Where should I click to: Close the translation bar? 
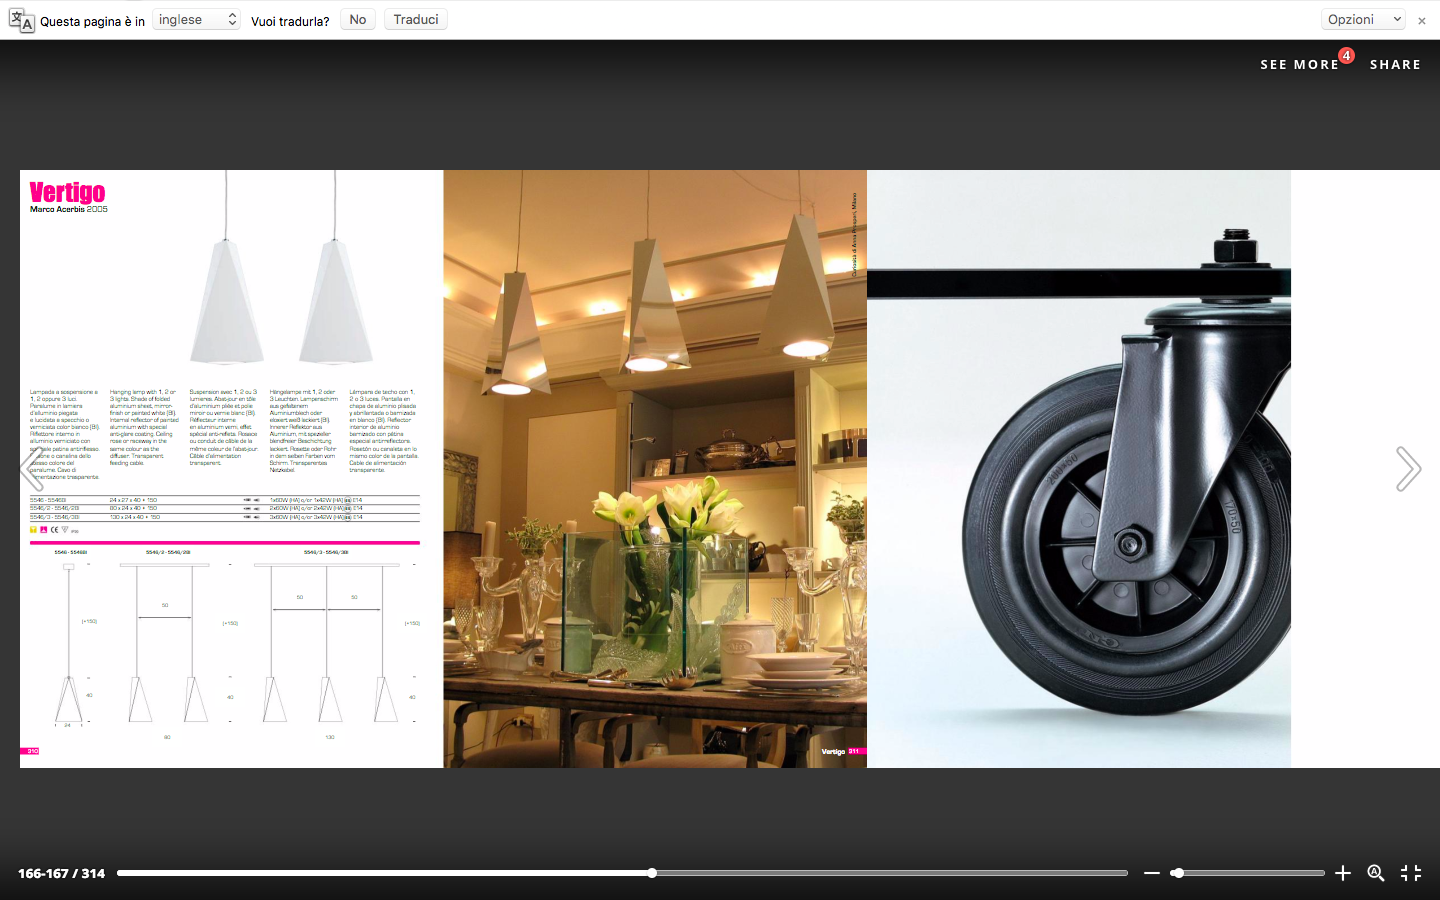[1422, 20]
